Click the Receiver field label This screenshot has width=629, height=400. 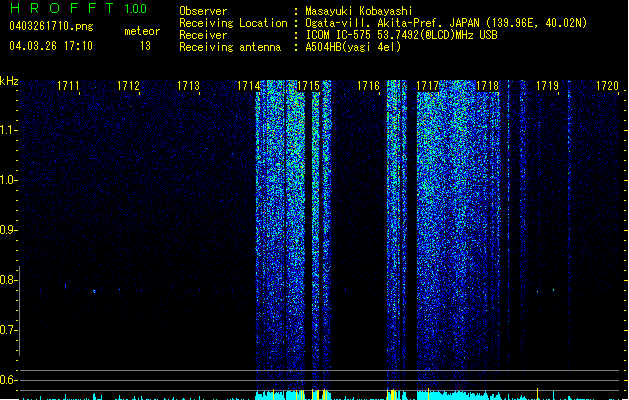tap(203, 35)
